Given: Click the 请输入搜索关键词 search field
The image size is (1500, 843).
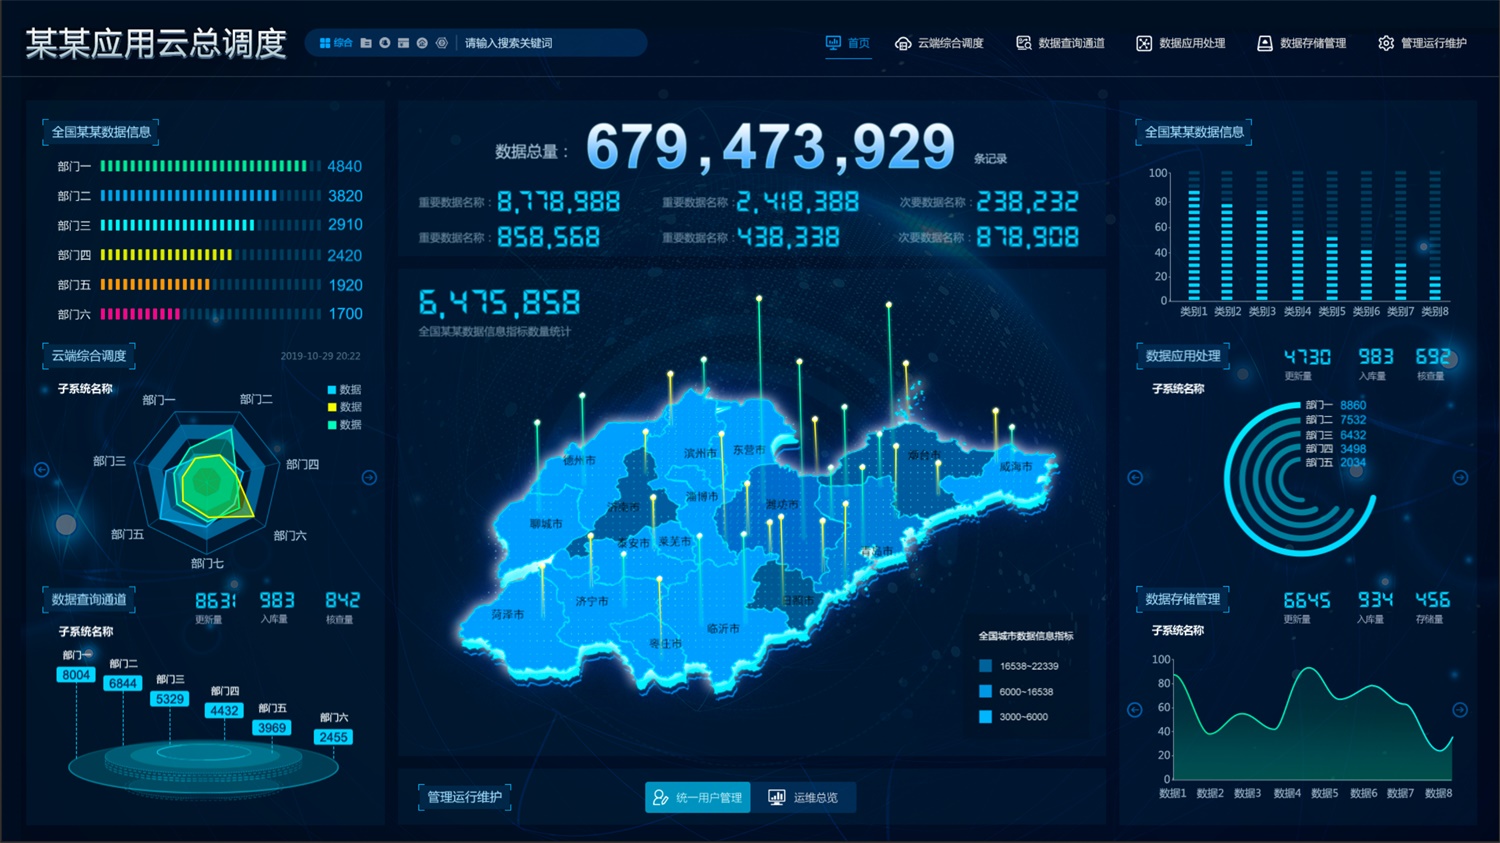Looking at the screenshot, I should pos(550,43).
